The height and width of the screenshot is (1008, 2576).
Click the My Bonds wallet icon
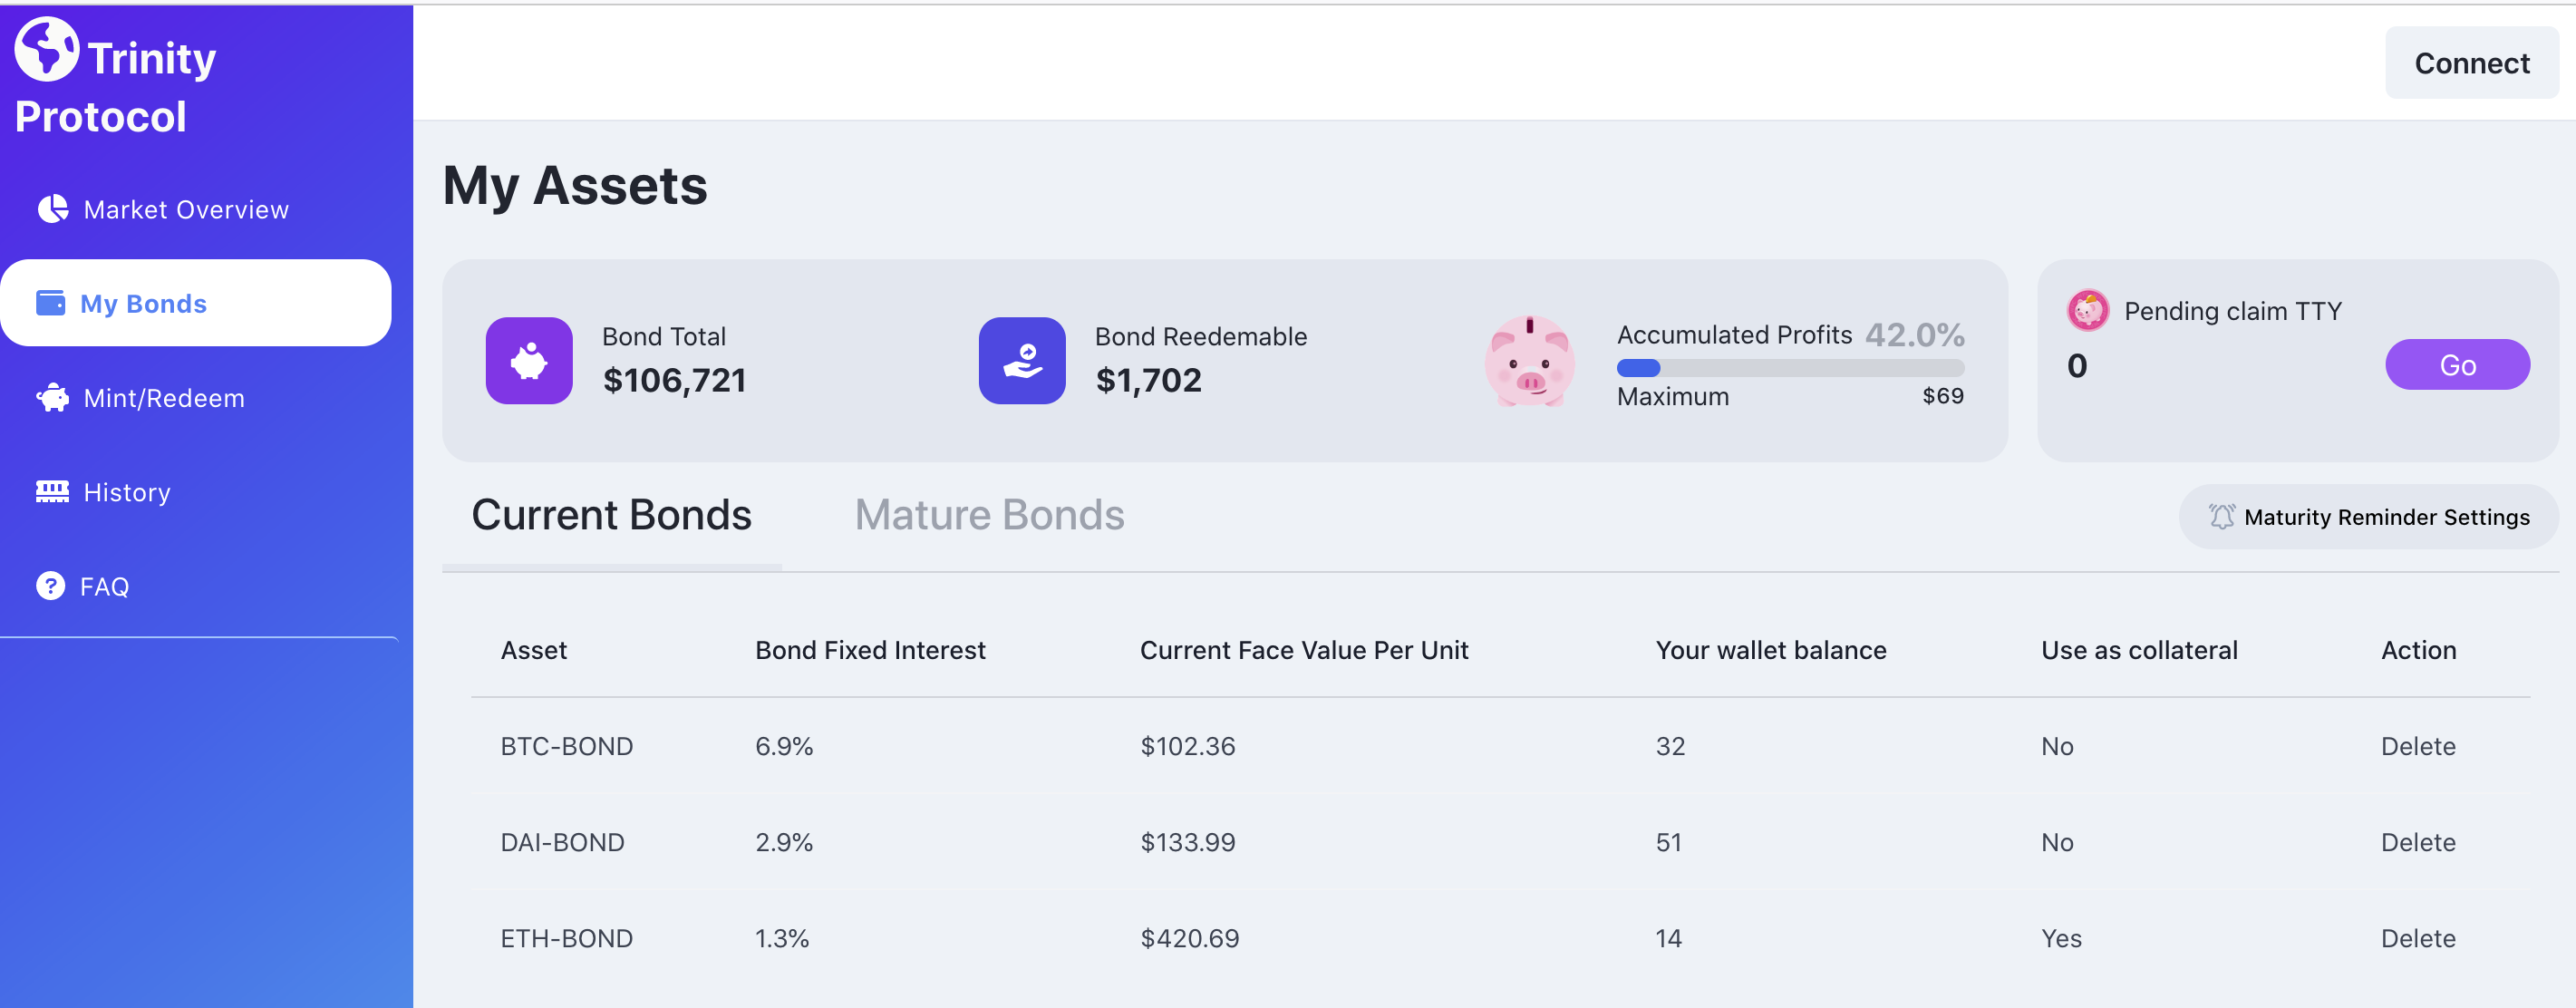[x=50, y=302]
